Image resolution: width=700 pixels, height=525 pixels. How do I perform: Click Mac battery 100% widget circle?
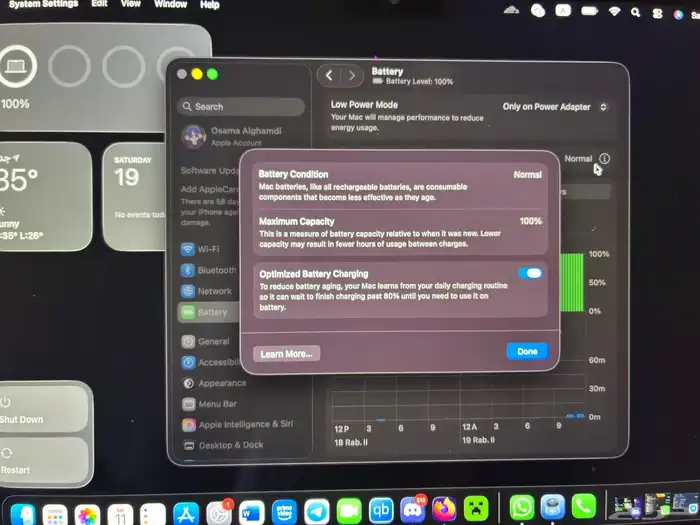[17, 67]
